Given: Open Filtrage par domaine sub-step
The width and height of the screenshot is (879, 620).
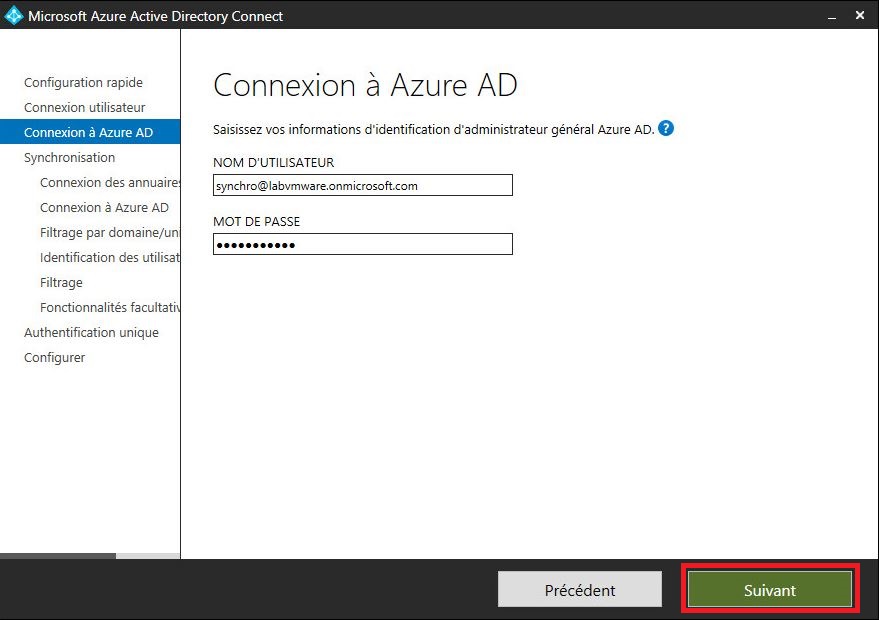Looking at the screenshot, I should click(x=110, y=232).
